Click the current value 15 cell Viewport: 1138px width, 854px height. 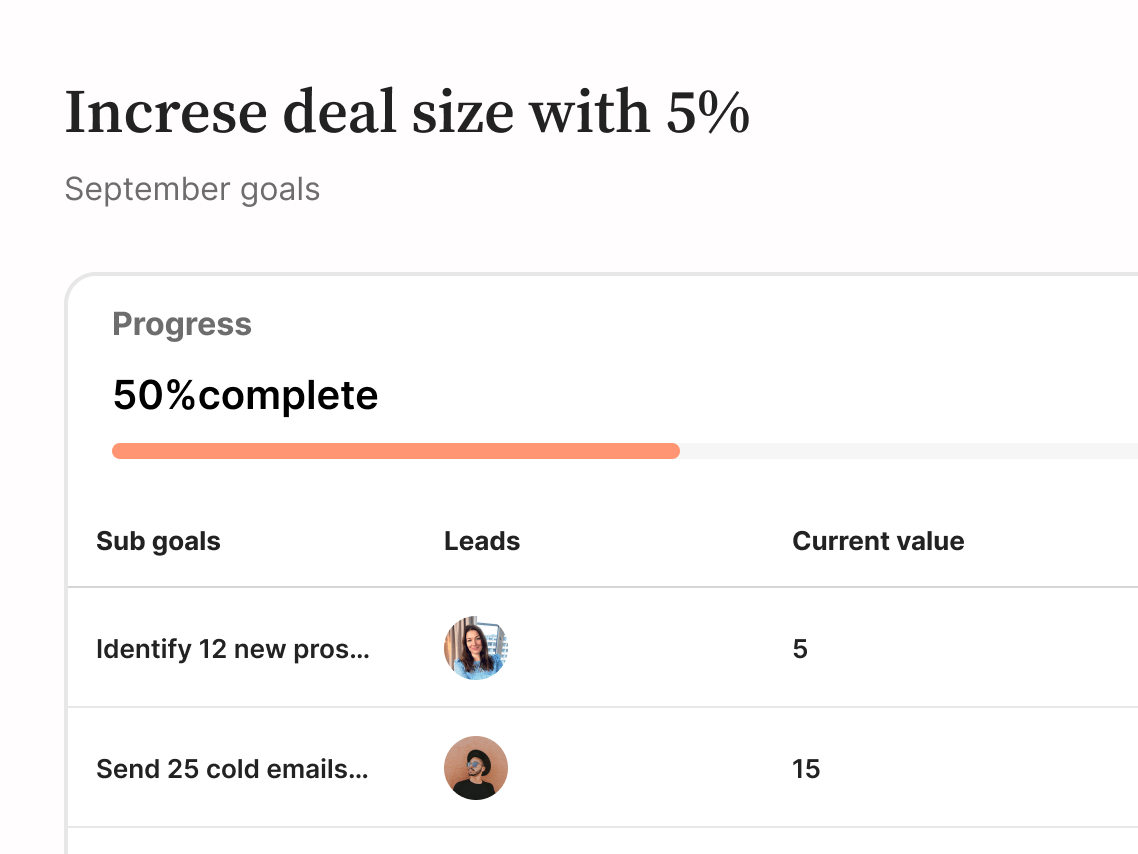(x=806, y=769)
